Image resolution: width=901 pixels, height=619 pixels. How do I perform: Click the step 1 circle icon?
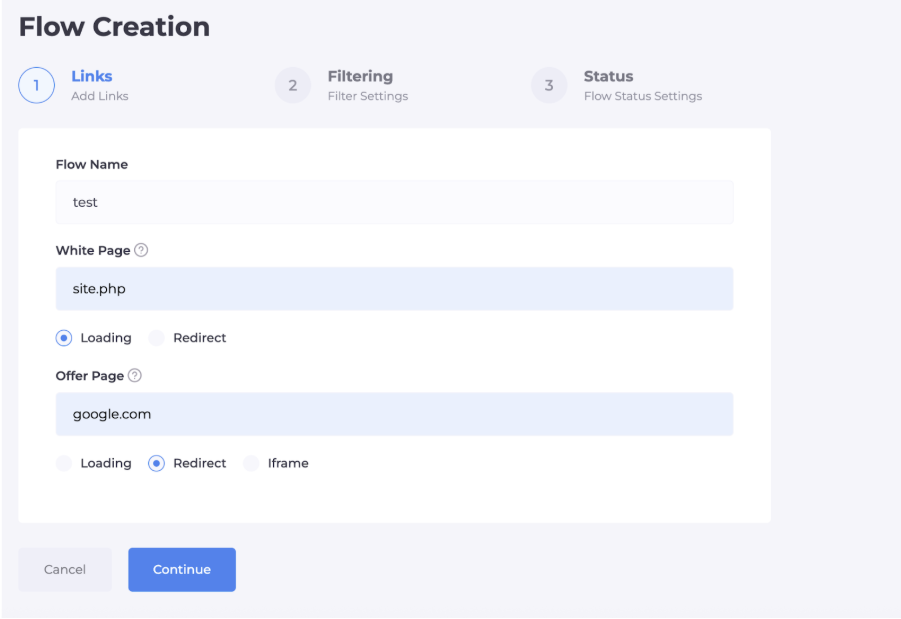[36, 86]
